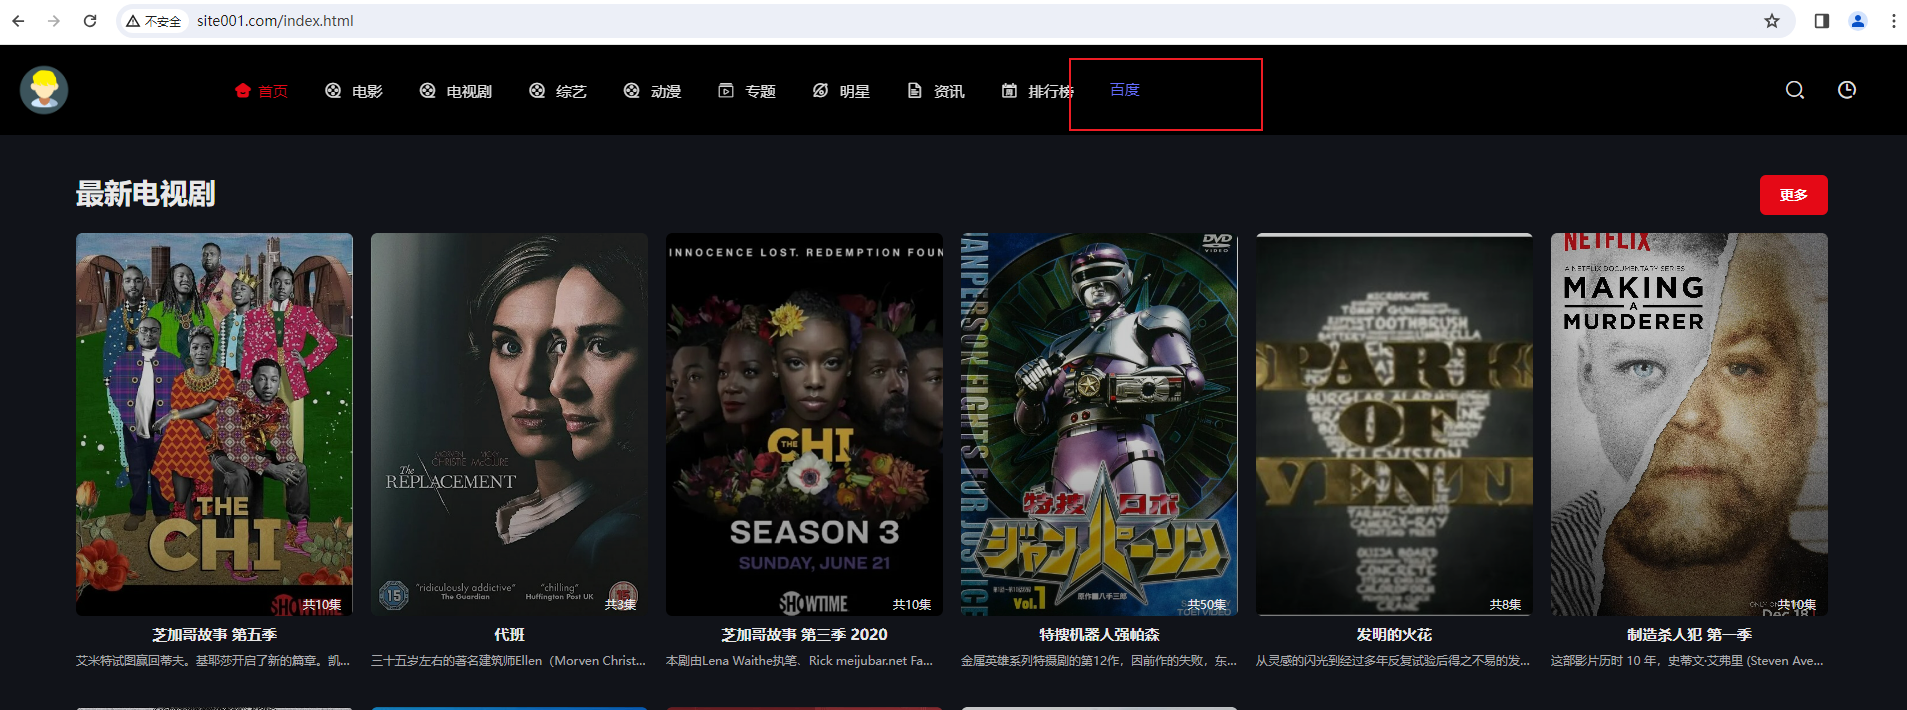Open the browser side panel icon
This screenshot has width=1907, height=710.
(1822, 21)
